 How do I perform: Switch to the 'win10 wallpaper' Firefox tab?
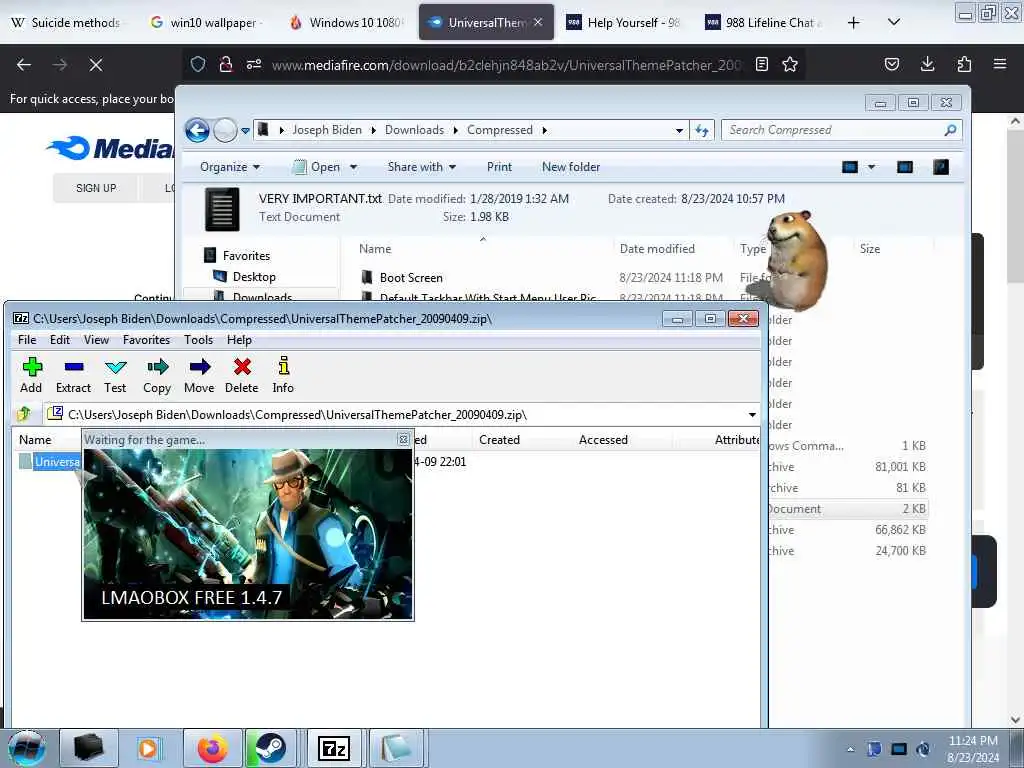click(208, 23)
